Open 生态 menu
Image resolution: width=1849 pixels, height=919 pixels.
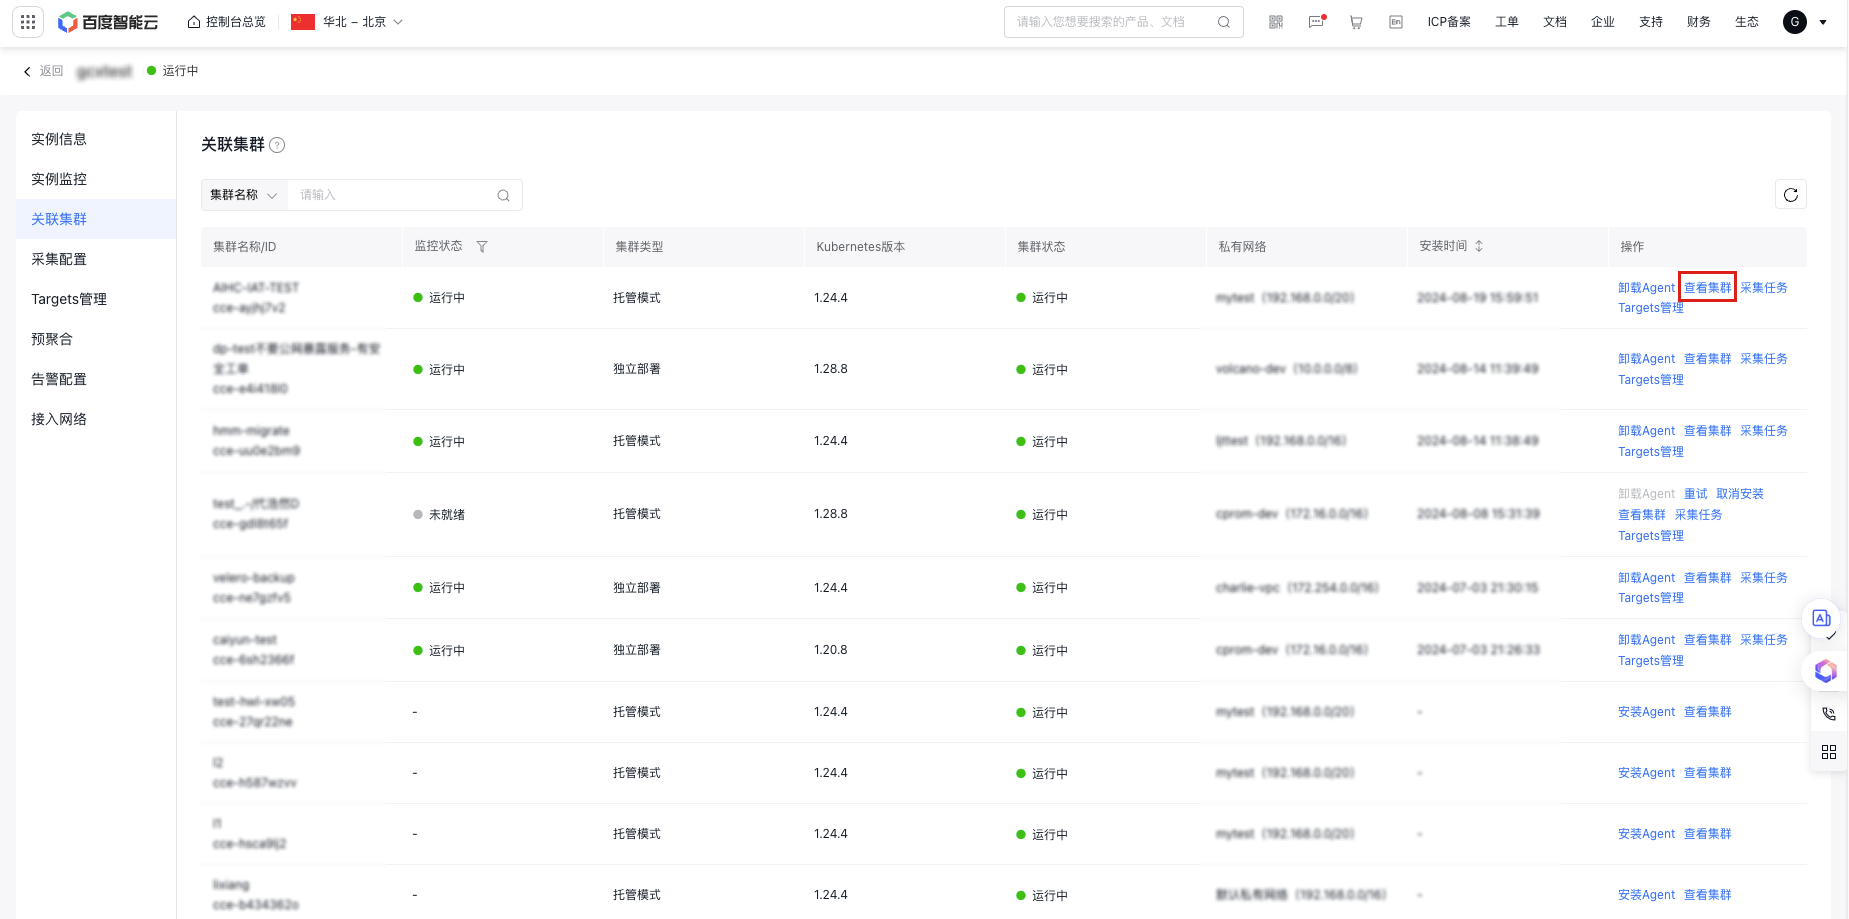(x=1747, y=22)
